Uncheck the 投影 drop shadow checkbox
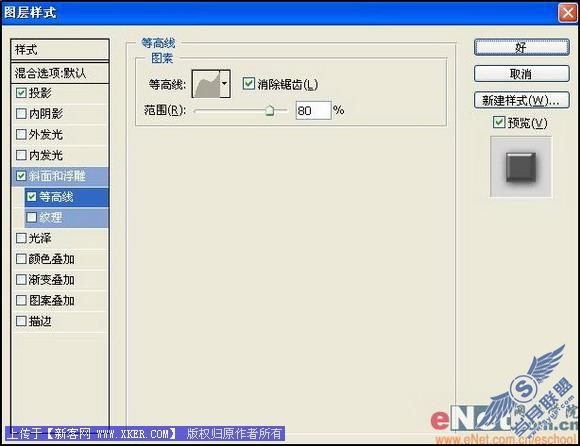Screen dimensions: 580x446 [21, 92]
